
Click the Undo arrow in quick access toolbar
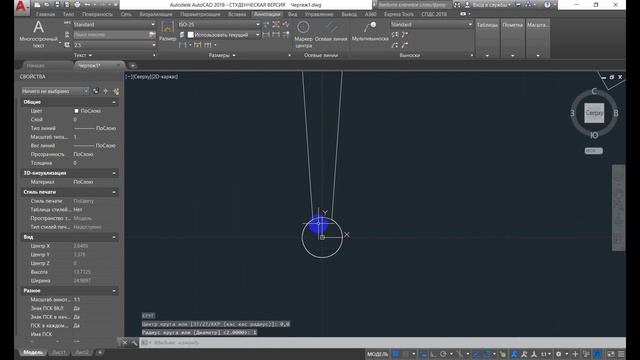[87, 5]
